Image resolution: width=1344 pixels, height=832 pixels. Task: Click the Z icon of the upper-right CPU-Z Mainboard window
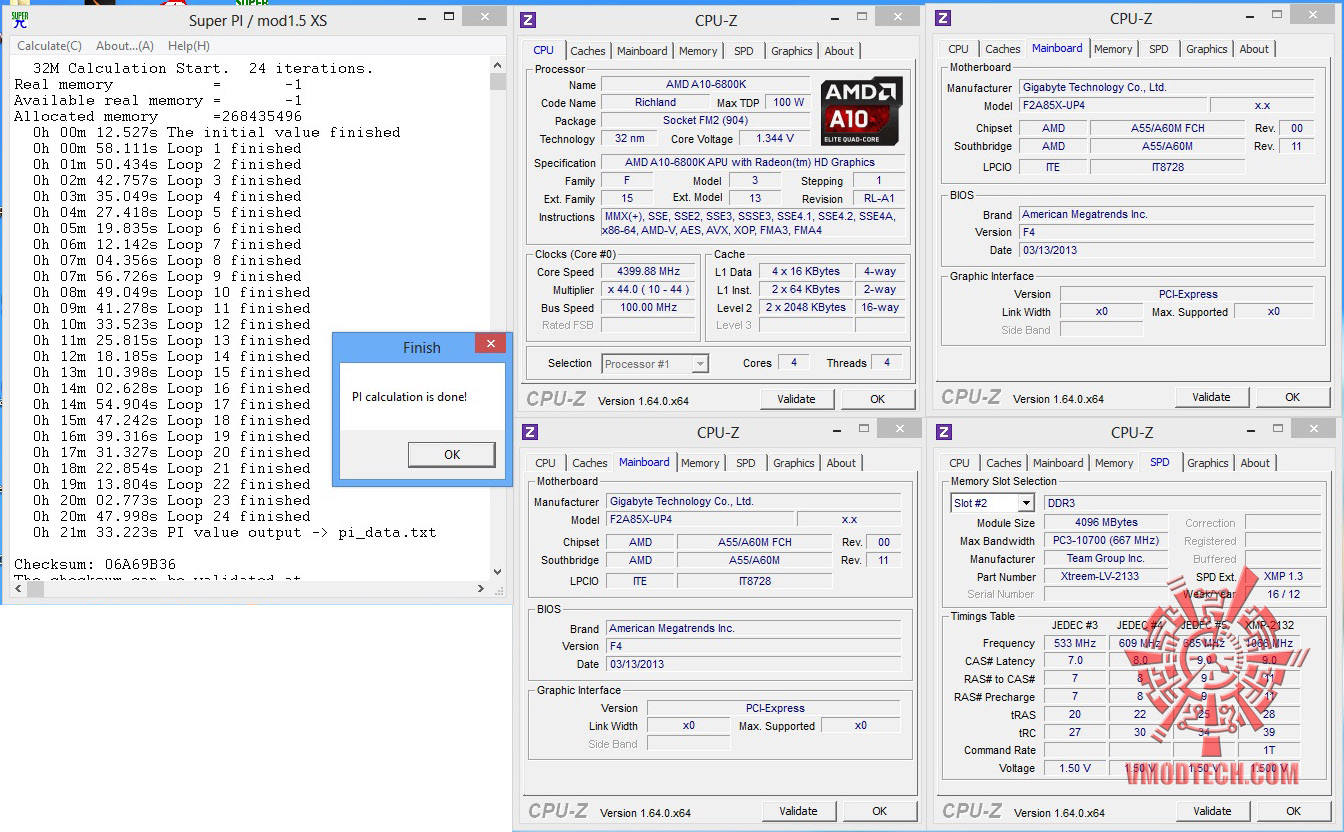click(x=944, y=18)
